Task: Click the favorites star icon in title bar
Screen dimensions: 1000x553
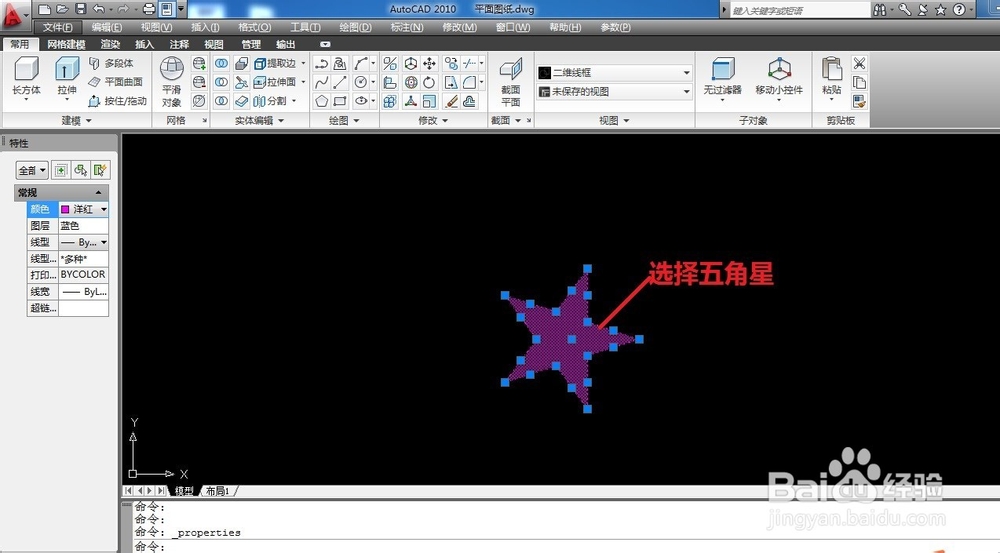Action: (x=940, y=10)
